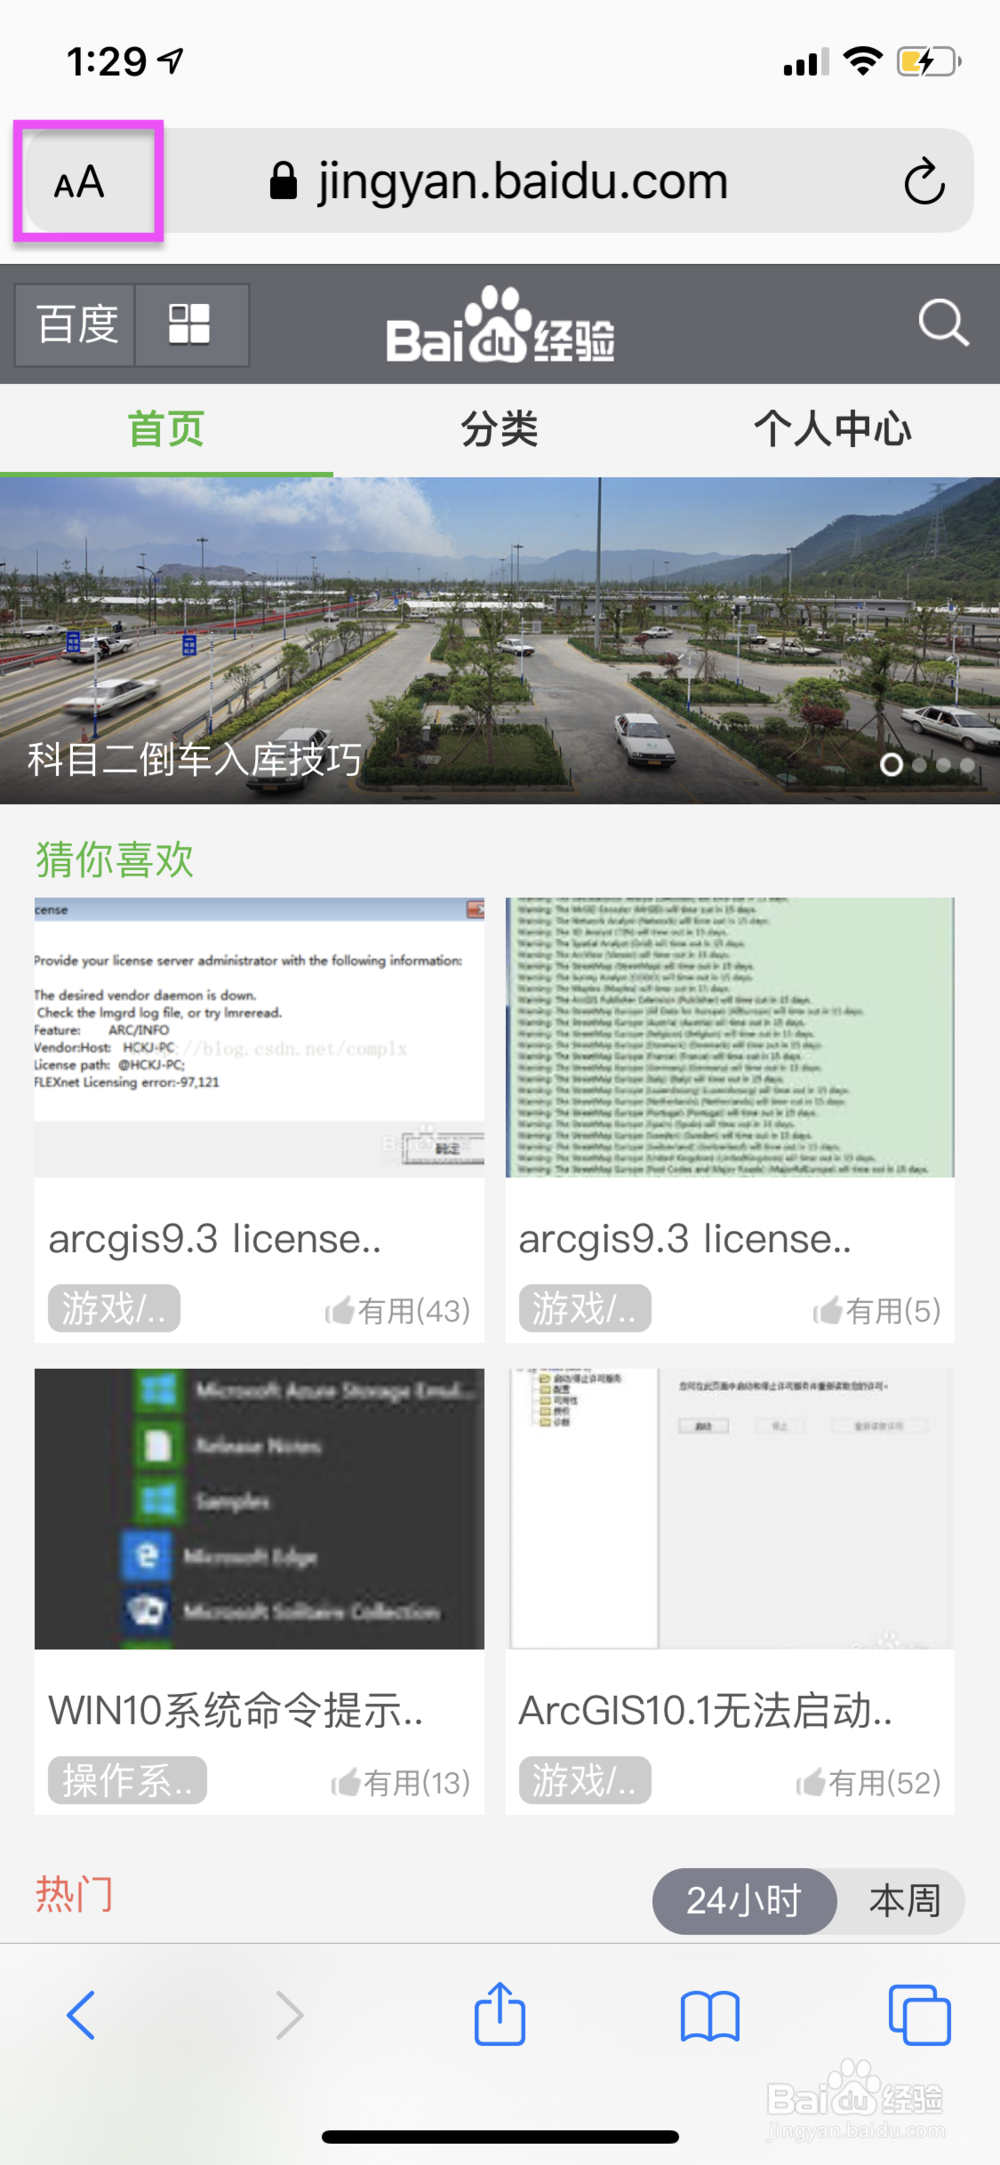
Task: Tap the Wi-Fi status icon
Action: tap(863, 61)
